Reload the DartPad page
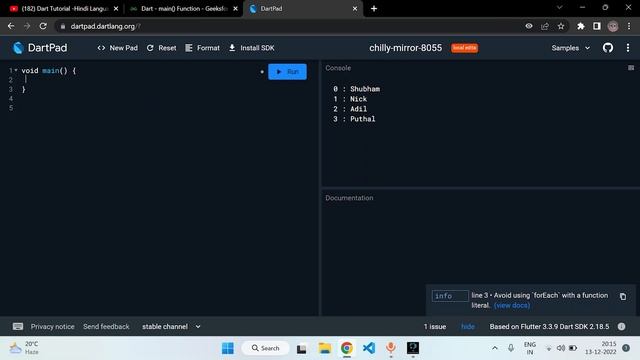Screen dimensions: 640x360 click(x=43, y=26)
